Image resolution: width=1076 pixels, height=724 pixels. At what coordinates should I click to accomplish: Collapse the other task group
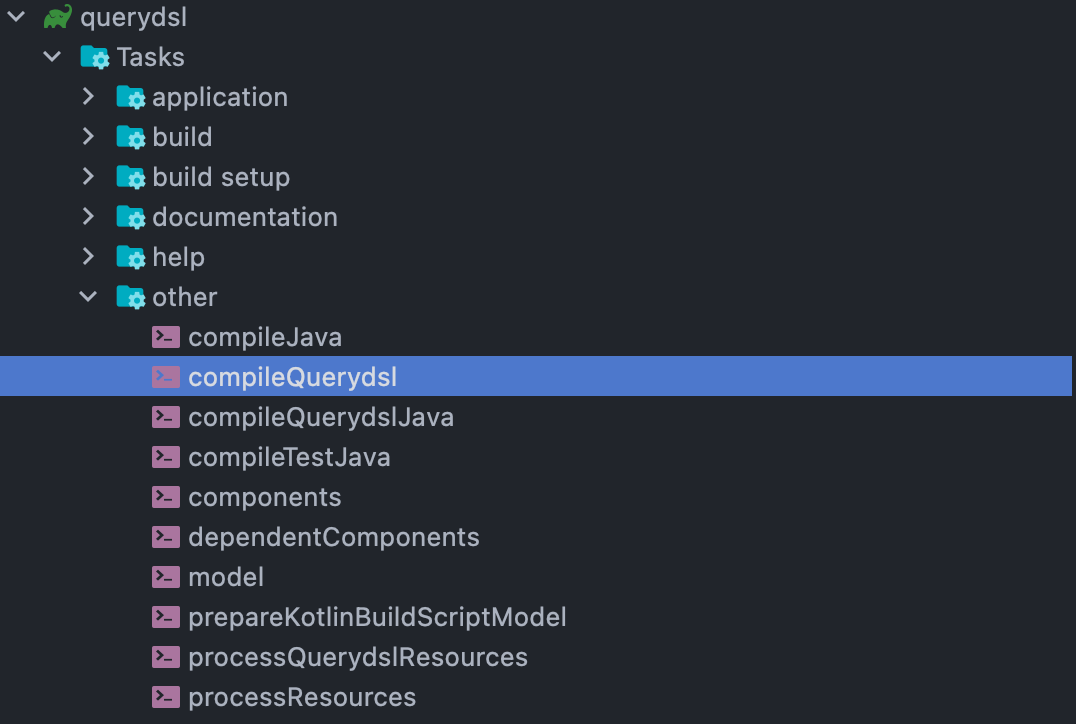[x=88, y=296]
